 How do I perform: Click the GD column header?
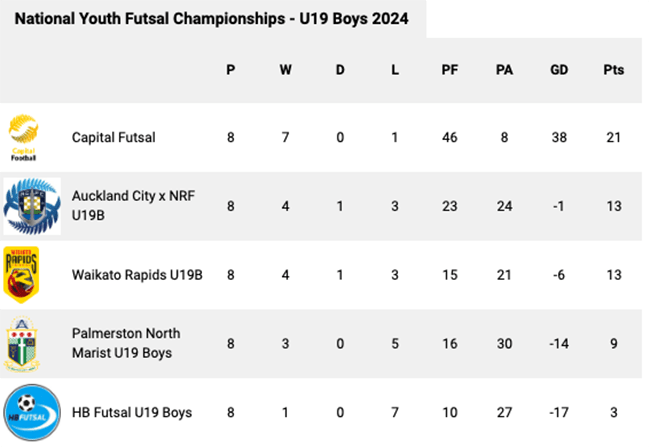(559, 70)
